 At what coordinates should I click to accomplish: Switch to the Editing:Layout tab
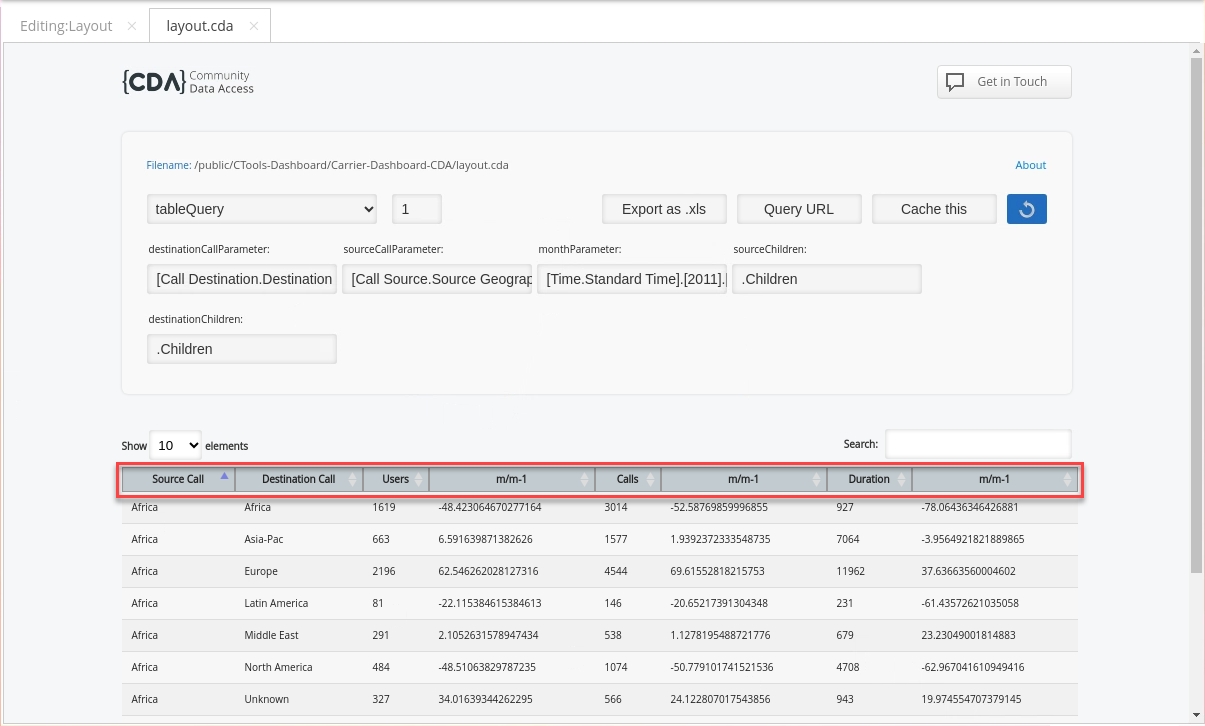66,26
